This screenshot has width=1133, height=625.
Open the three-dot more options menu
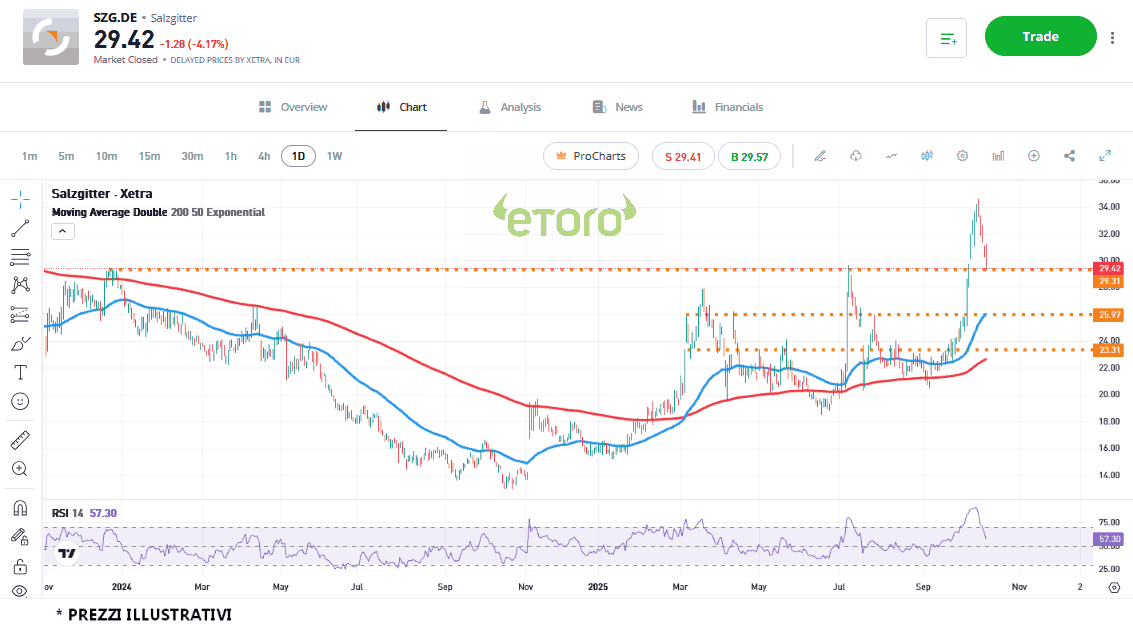[x=1112, y=37]
